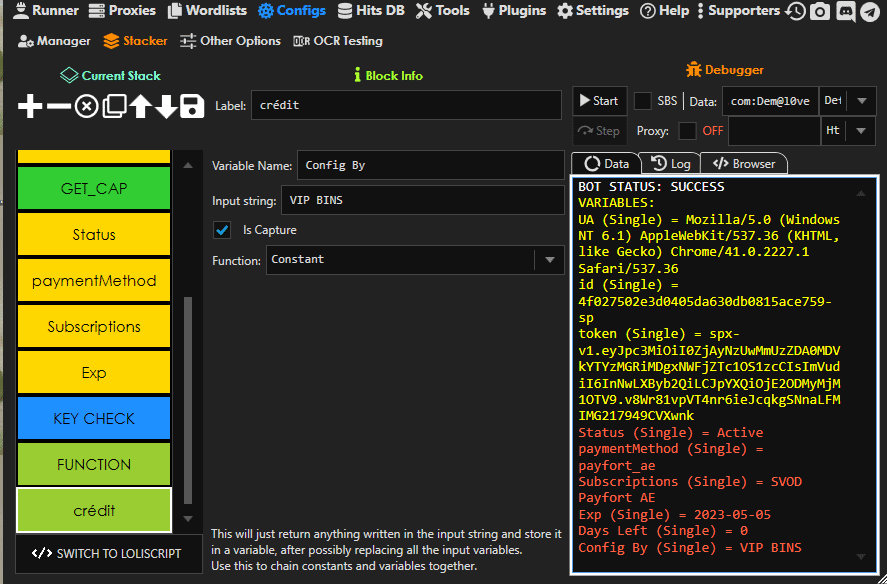
Task: Click the Variable Name input field
Action: coord(430,166)
